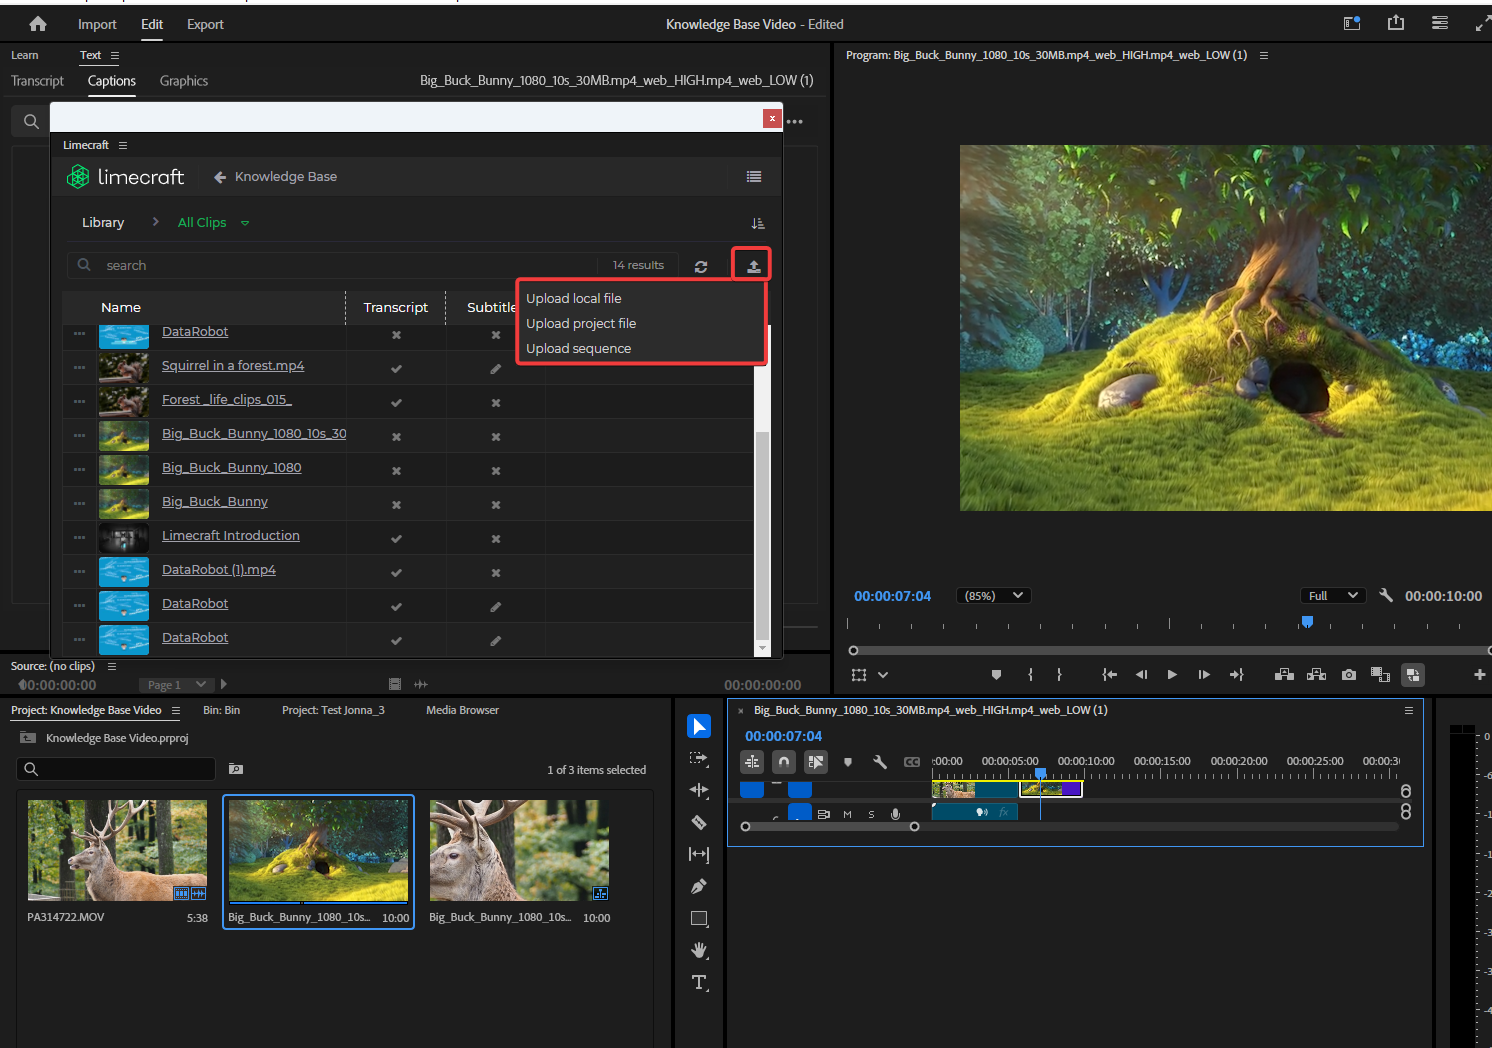
Task: Choose Upload local file
Action: click(574, 299)
